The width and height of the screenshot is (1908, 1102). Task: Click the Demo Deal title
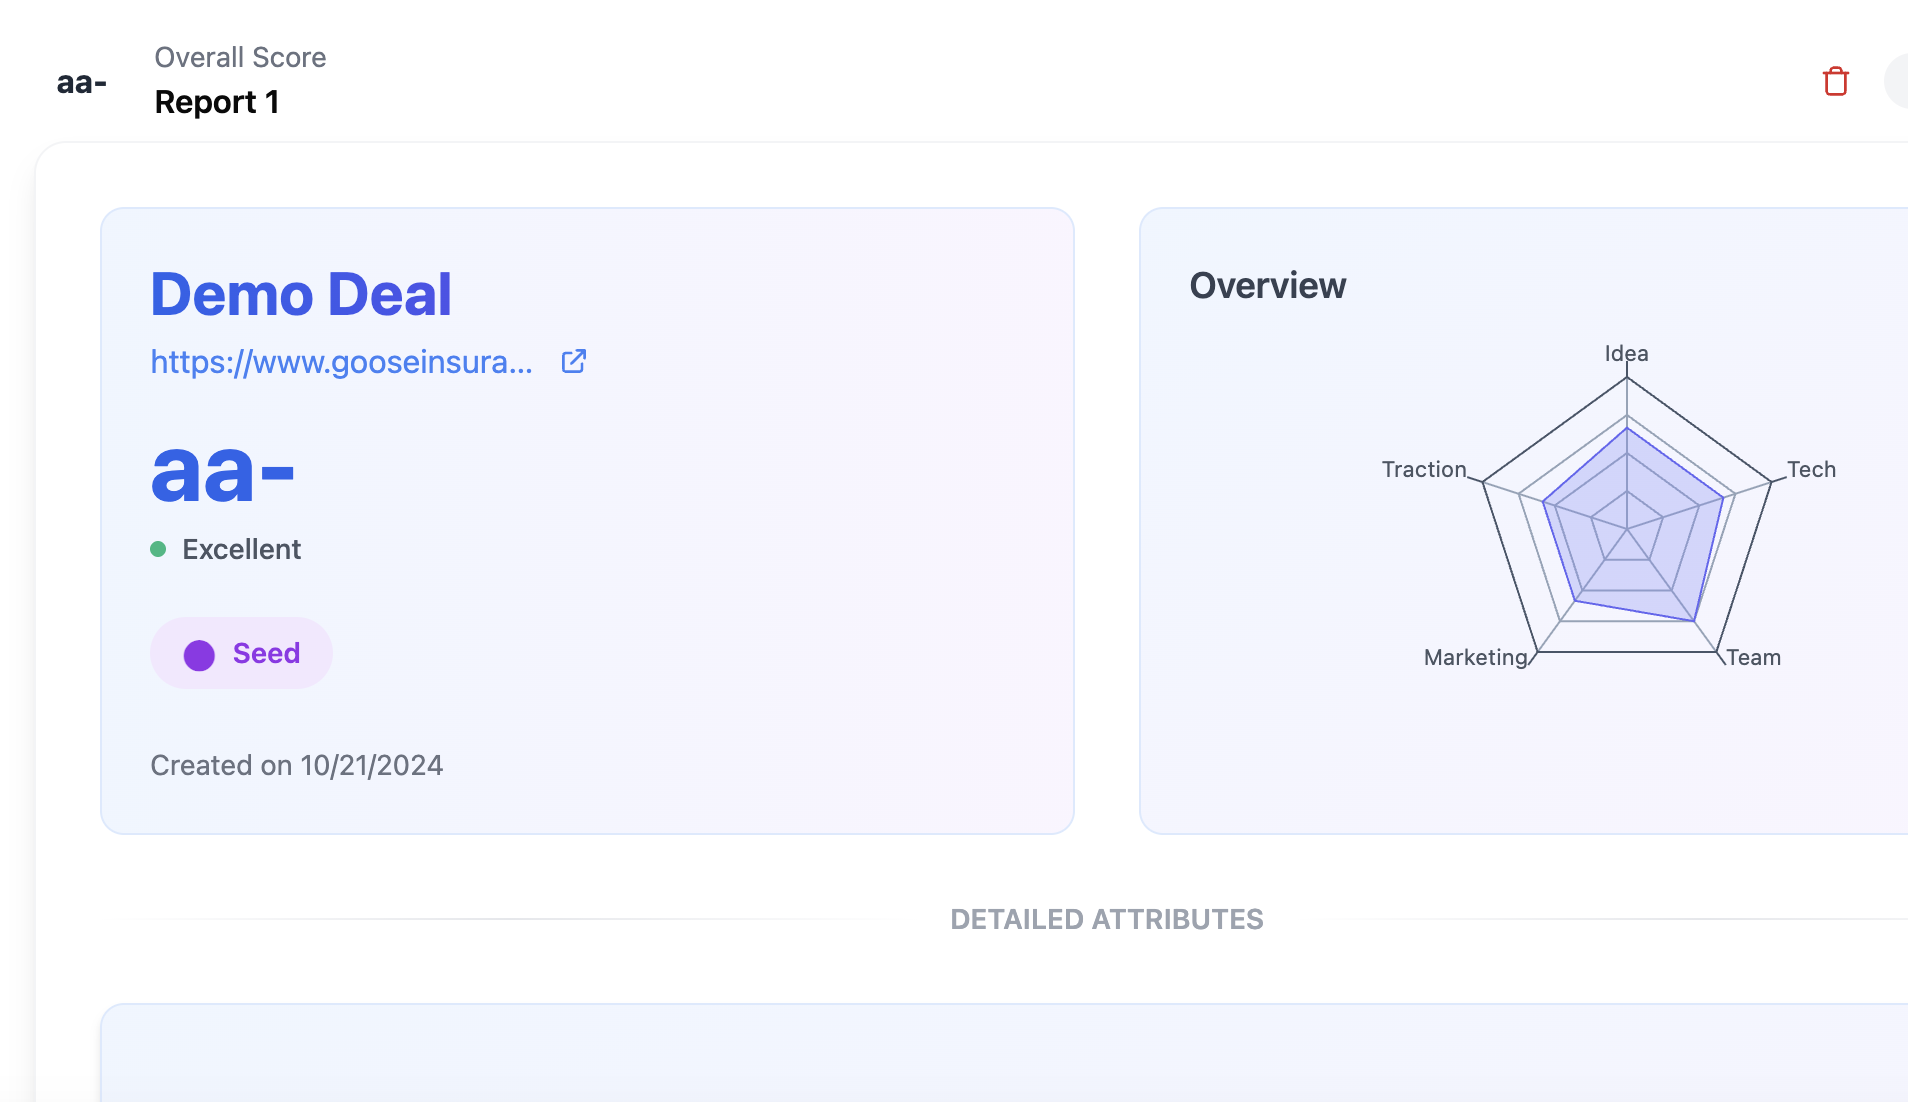(300, 294)
